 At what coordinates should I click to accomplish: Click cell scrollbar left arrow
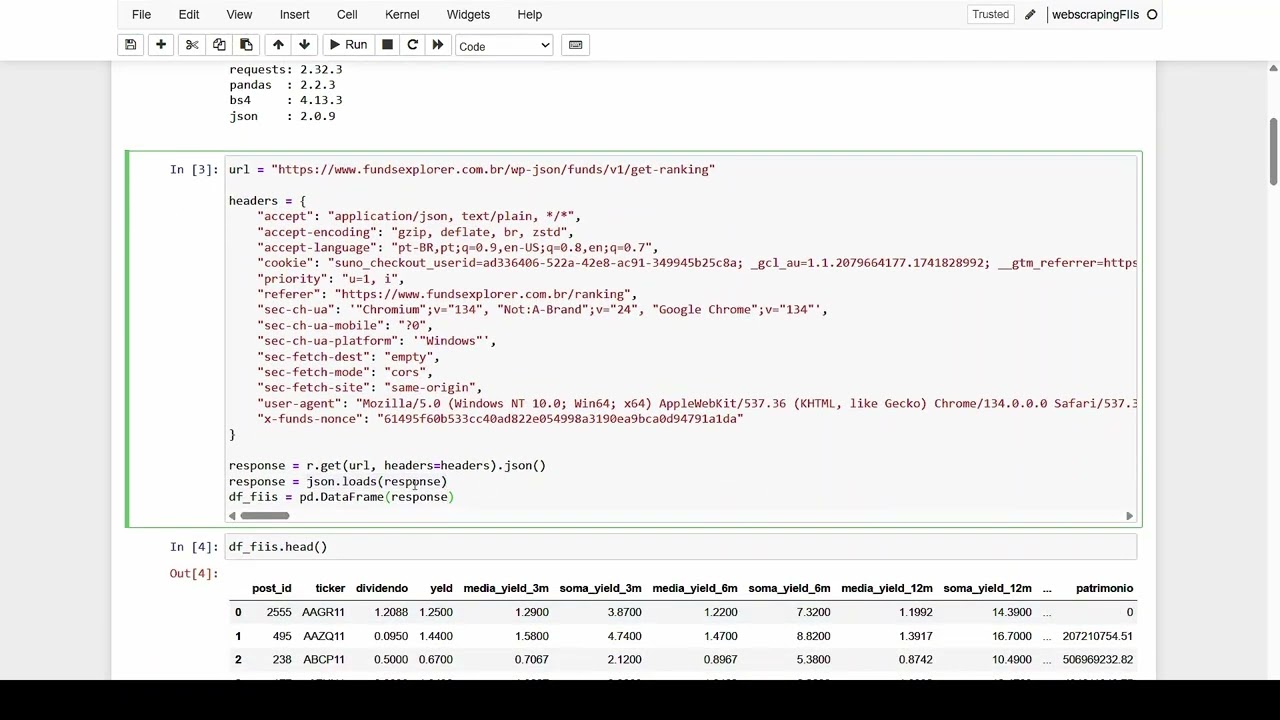[x=232, y=516]
